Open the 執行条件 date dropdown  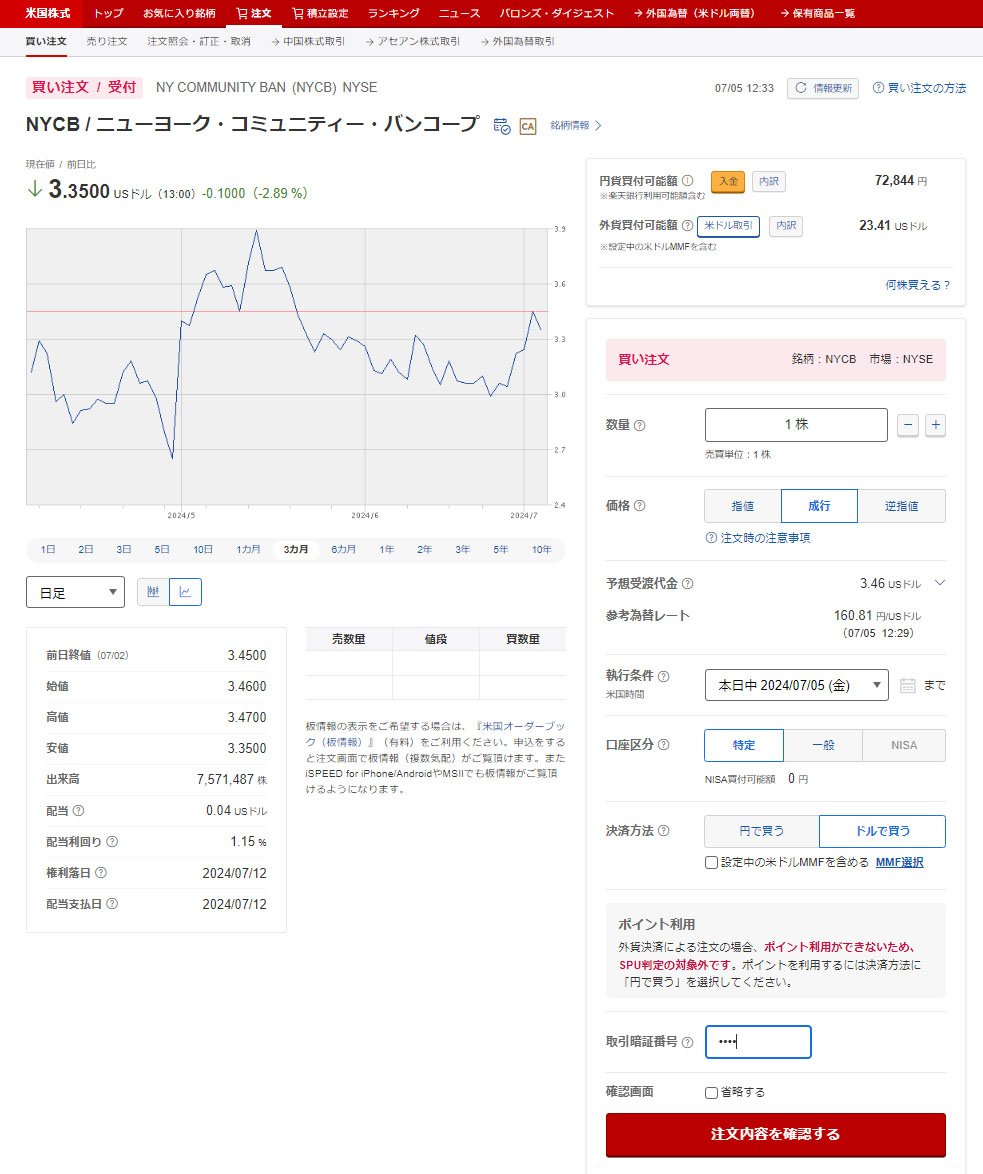796,685
